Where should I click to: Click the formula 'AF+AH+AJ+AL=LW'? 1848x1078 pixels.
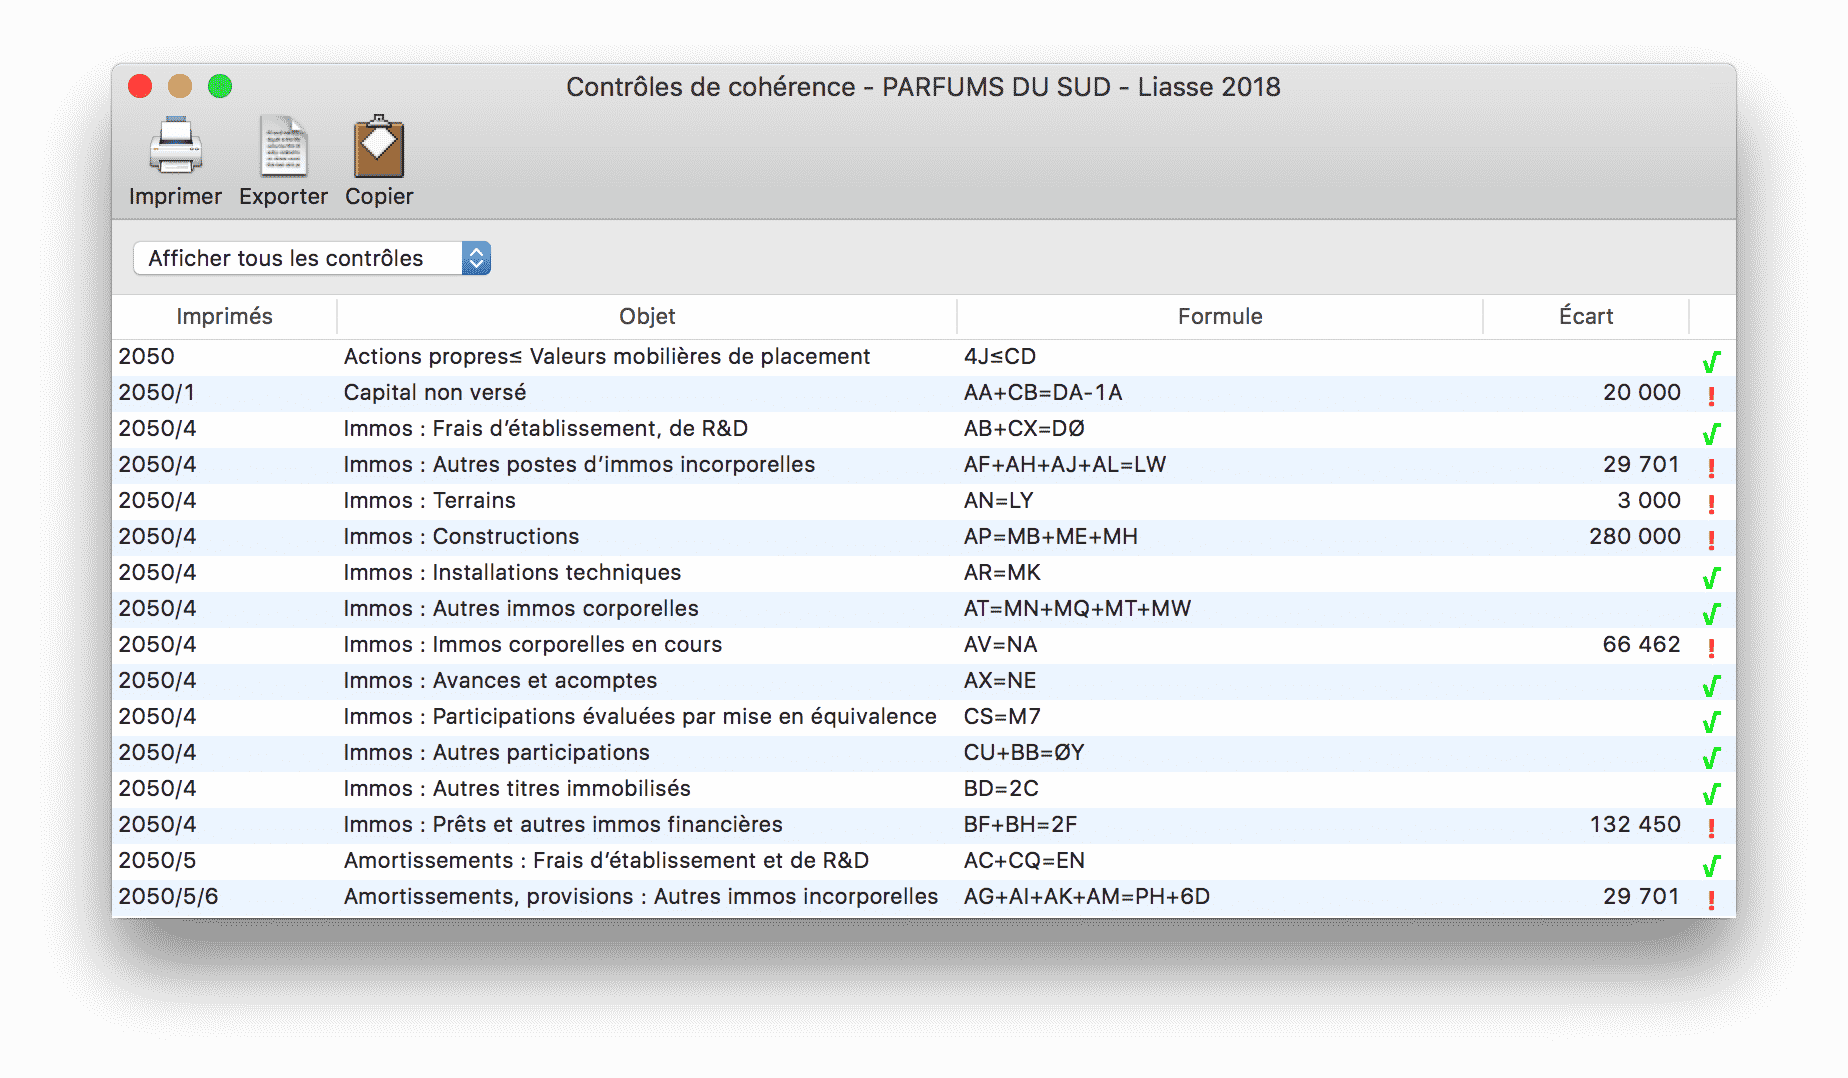(1065, 465)
